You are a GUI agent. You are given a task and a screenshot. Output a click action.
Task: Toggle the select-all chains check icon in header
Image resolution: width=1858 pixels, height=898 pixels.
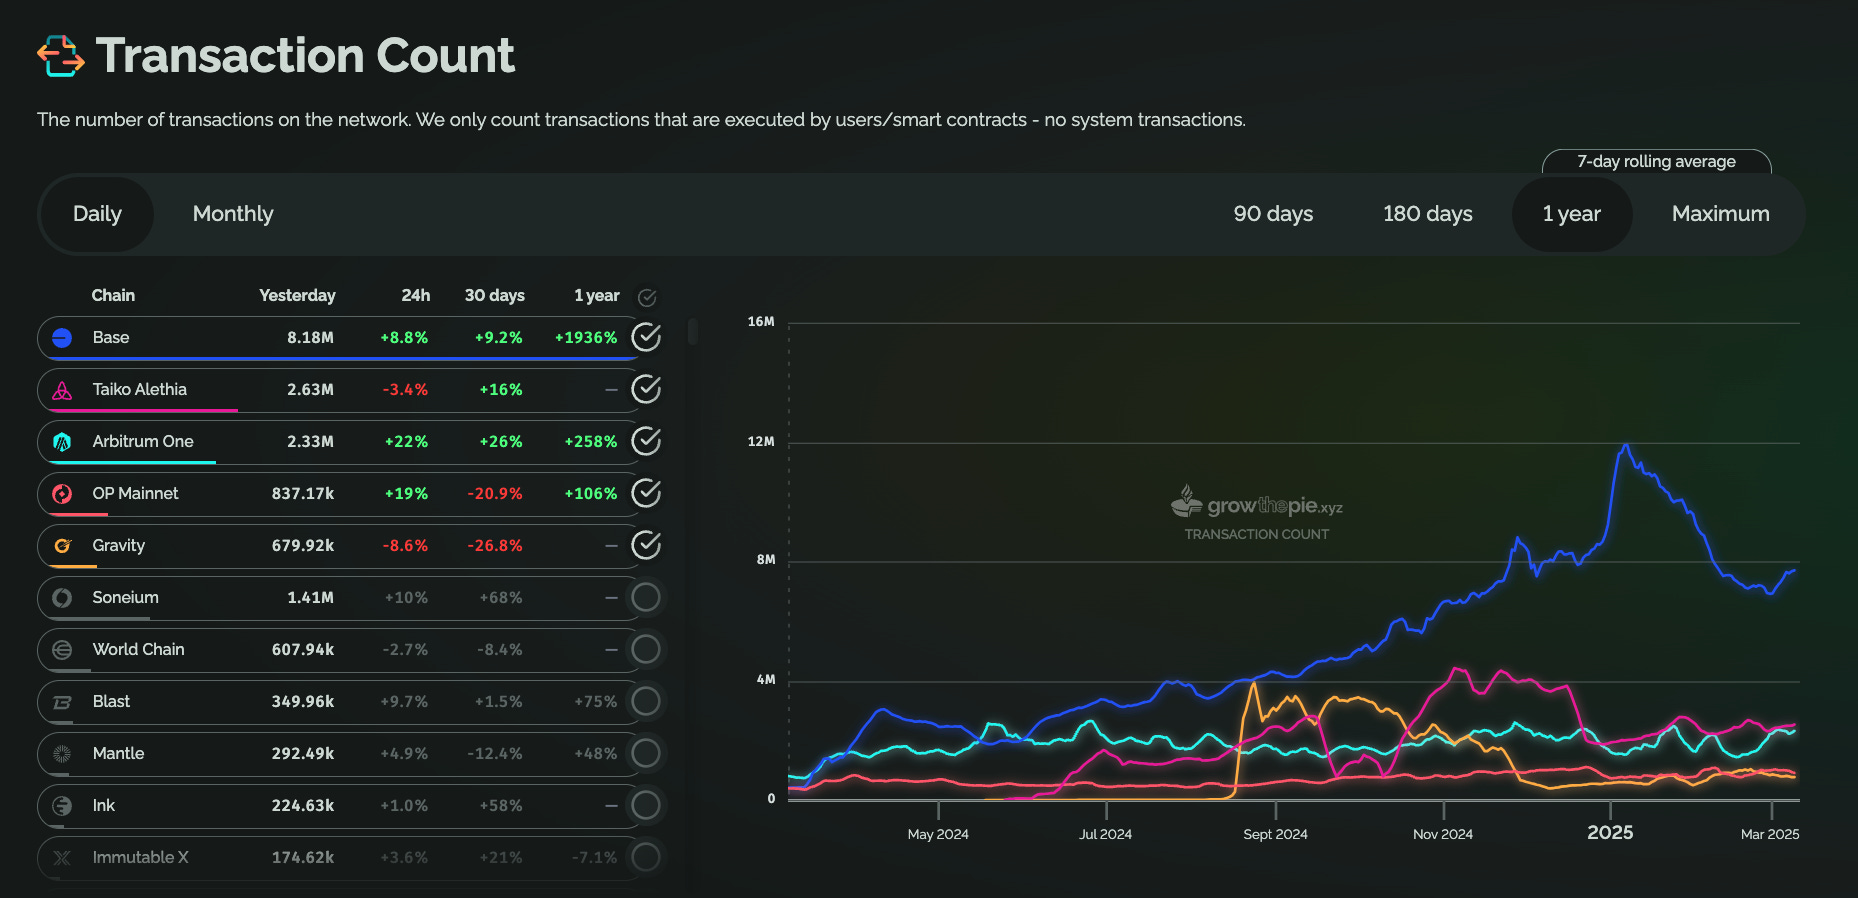pos(647,297)
